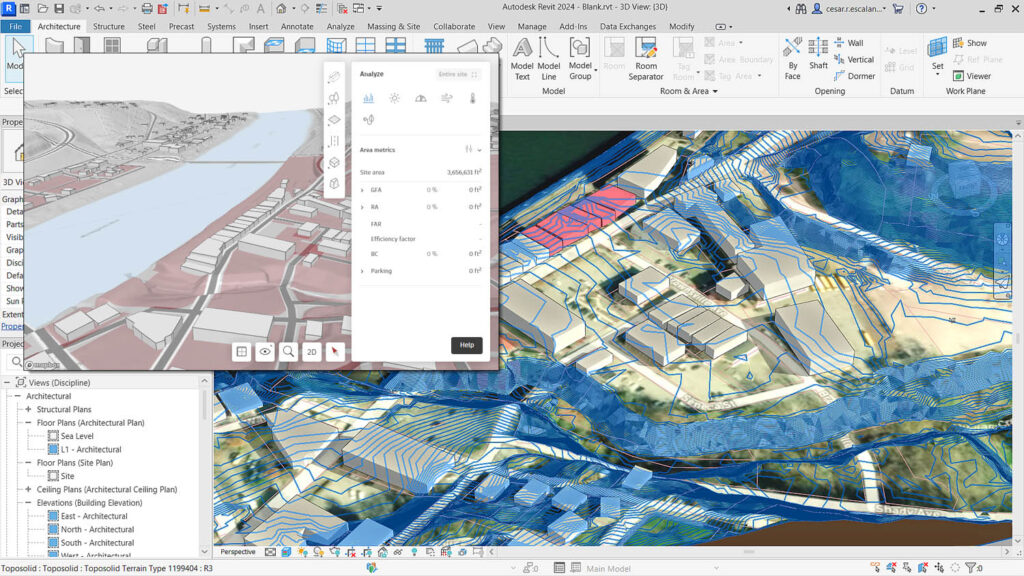This screenshot has height=576, width=1024.
Task: Open the File menu
Action: [15, 27]
